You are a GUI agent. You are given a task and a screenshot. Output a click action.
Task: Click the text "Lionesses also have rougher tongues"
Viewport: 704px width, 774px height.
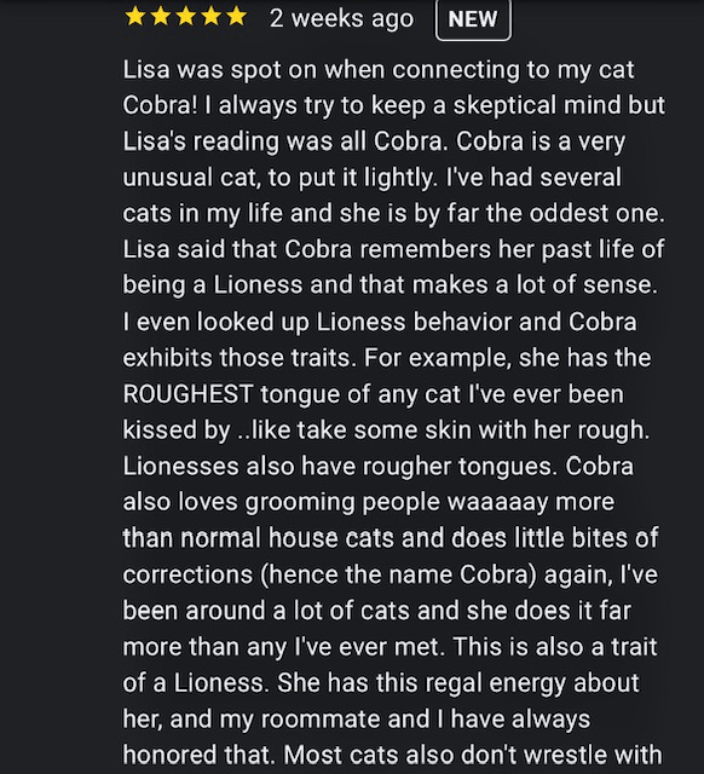pos(337,466)
